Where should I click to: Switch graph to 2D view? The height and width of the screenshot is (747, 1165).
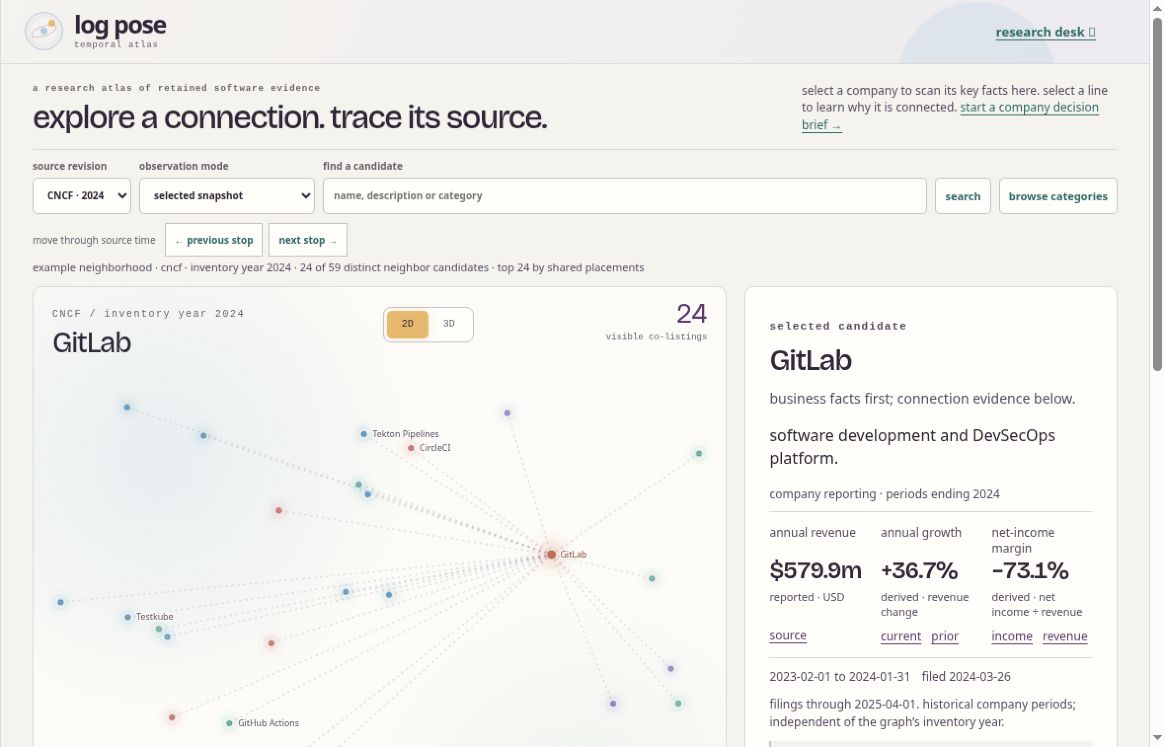click(407, 324)
